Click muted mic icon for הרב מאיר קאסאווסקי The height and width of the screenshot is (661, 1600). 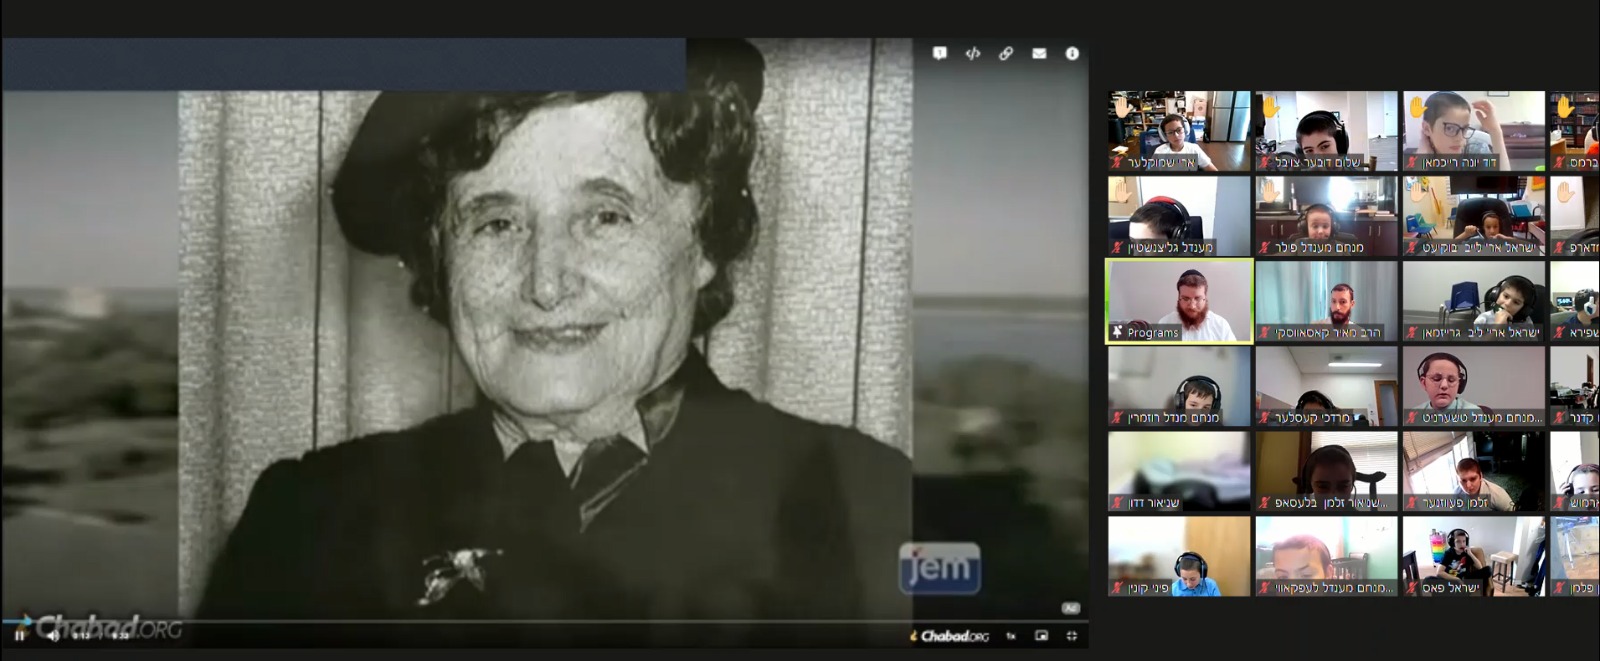(1264, 332)
